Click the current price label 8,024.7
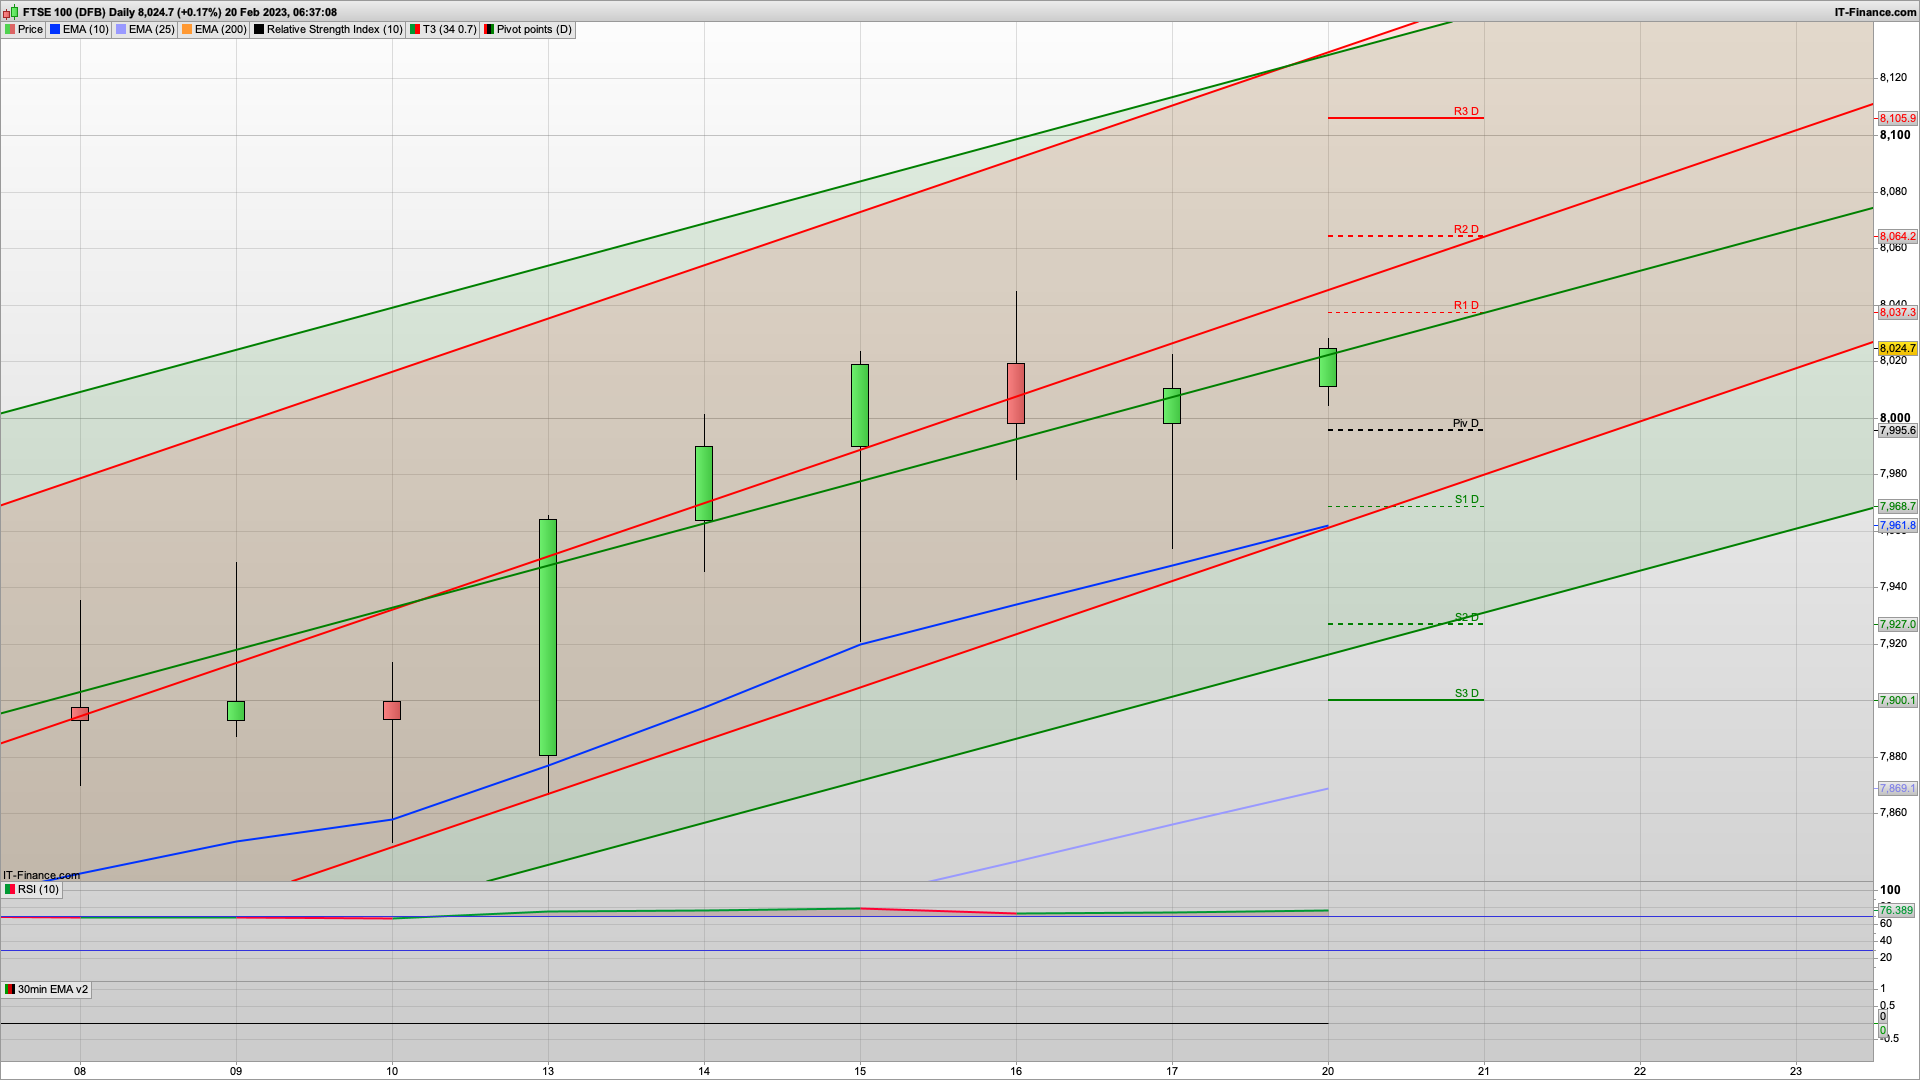 click(1897, 349)
